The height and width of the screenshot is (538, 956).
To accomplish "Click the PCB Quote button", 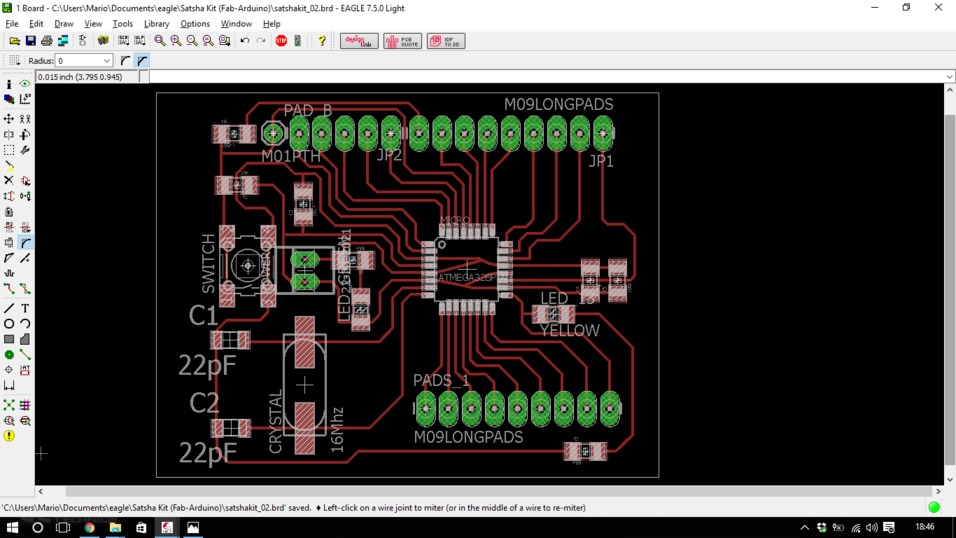I will click(x=402, y=41).
